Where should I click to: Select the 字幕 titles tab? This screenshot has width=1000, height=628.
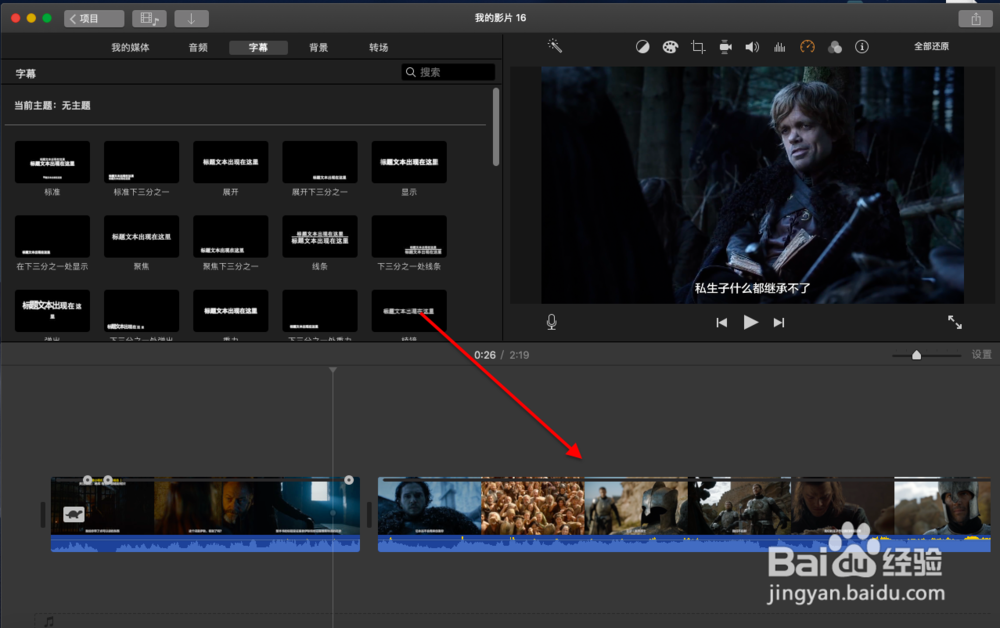[258, 47]
